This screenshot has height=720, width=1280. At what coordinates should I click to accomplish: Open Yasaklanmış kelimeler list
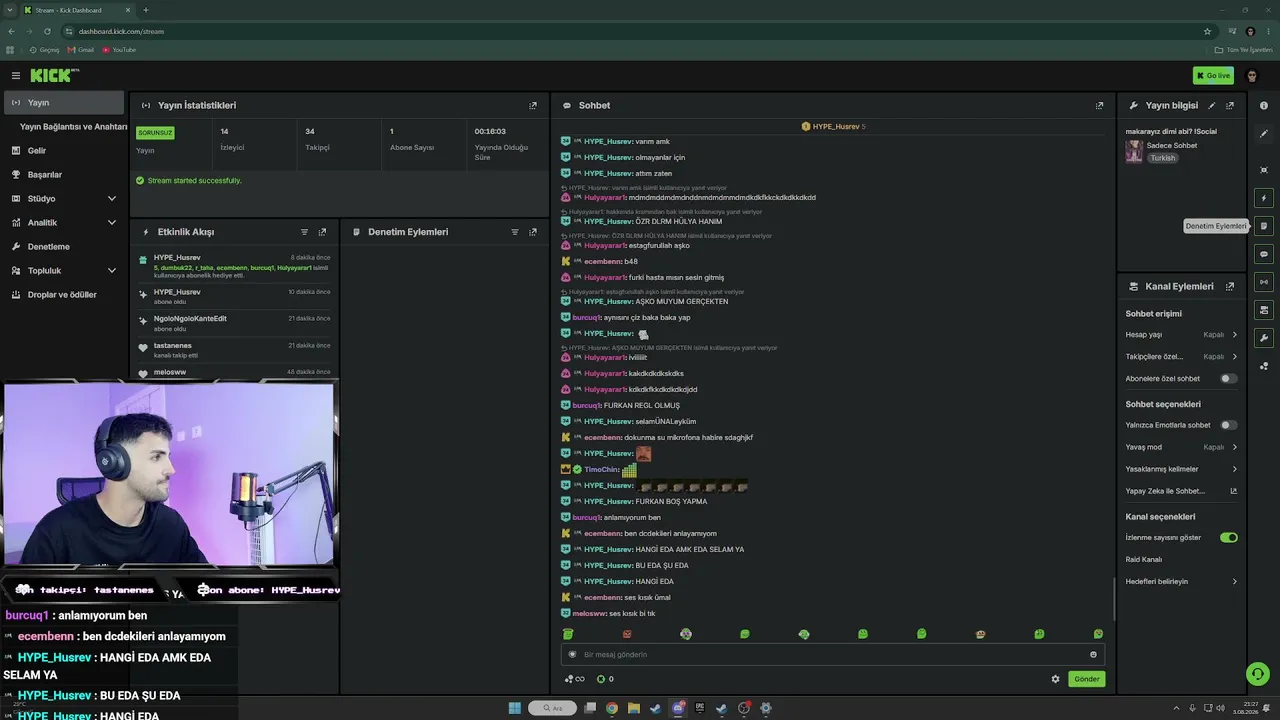click(x=1181, y=469)
